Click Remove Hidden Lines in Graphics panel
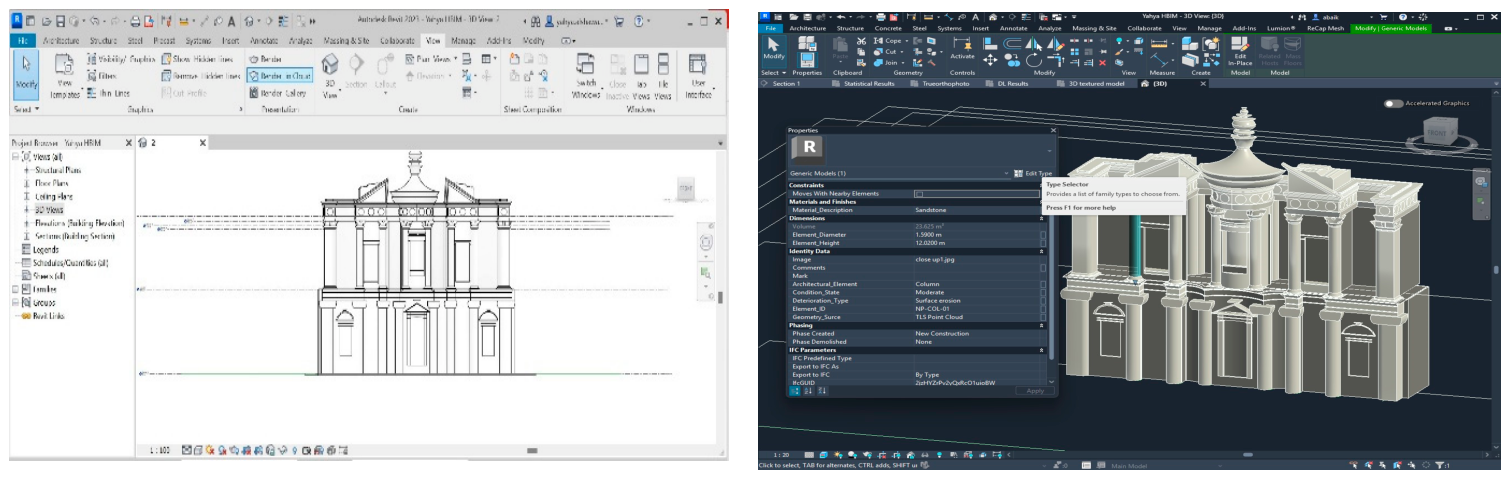 (x=200, y=75)
